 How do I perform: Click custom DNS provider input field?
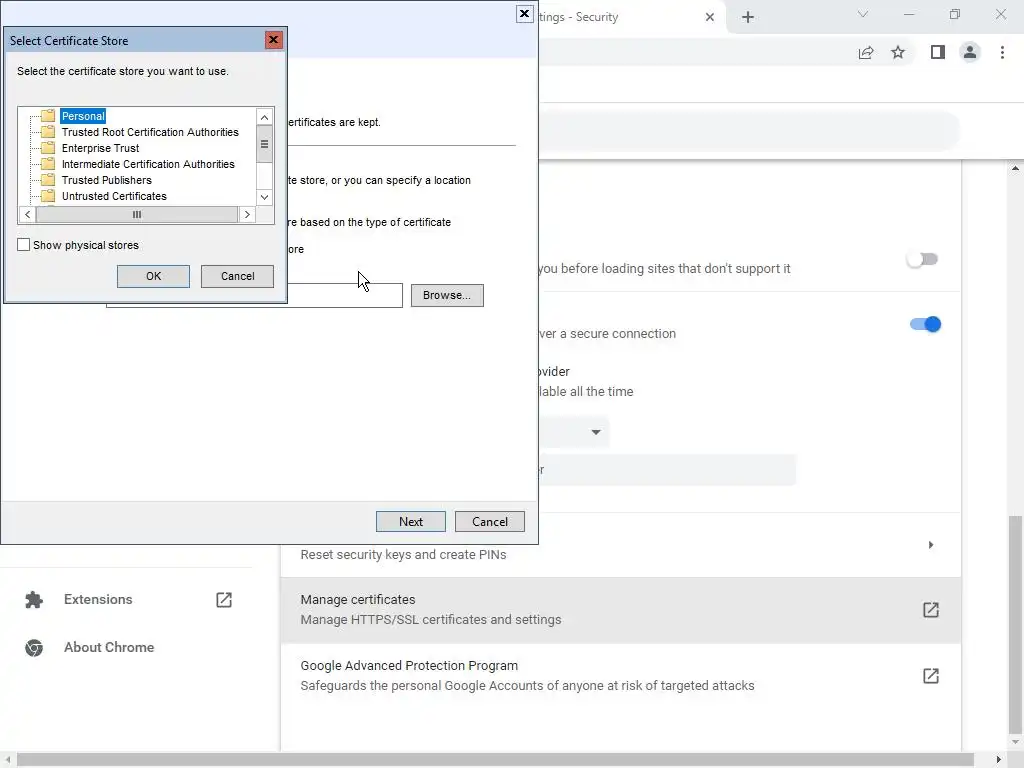click(x=667, y=470)
